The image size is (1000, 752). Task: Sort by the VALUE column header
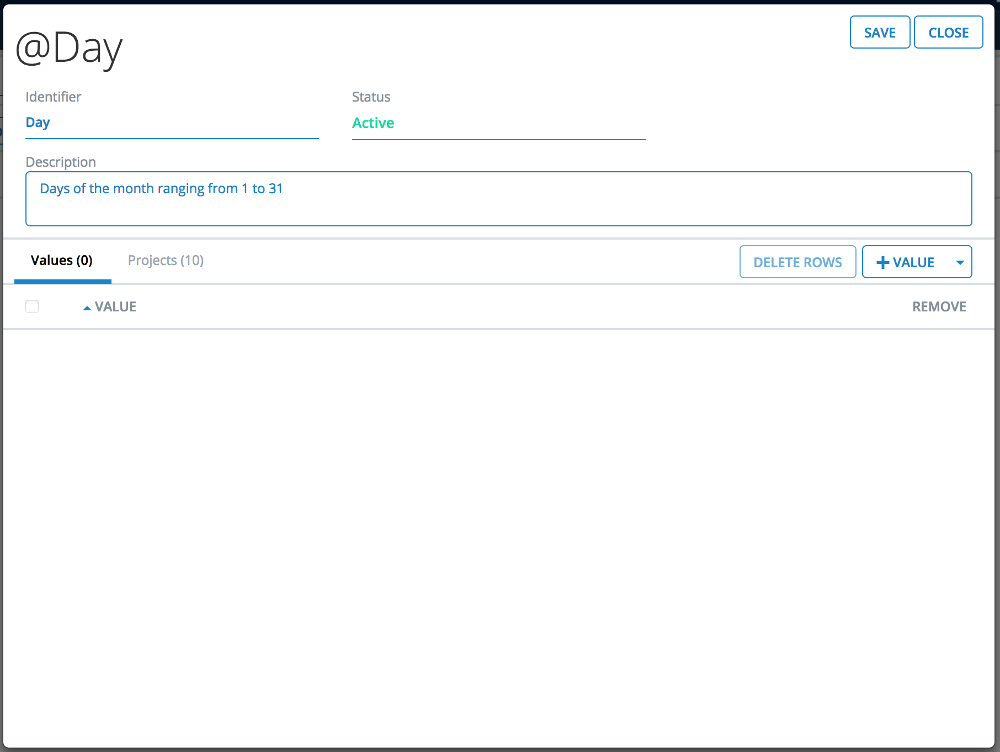point(116,307)
